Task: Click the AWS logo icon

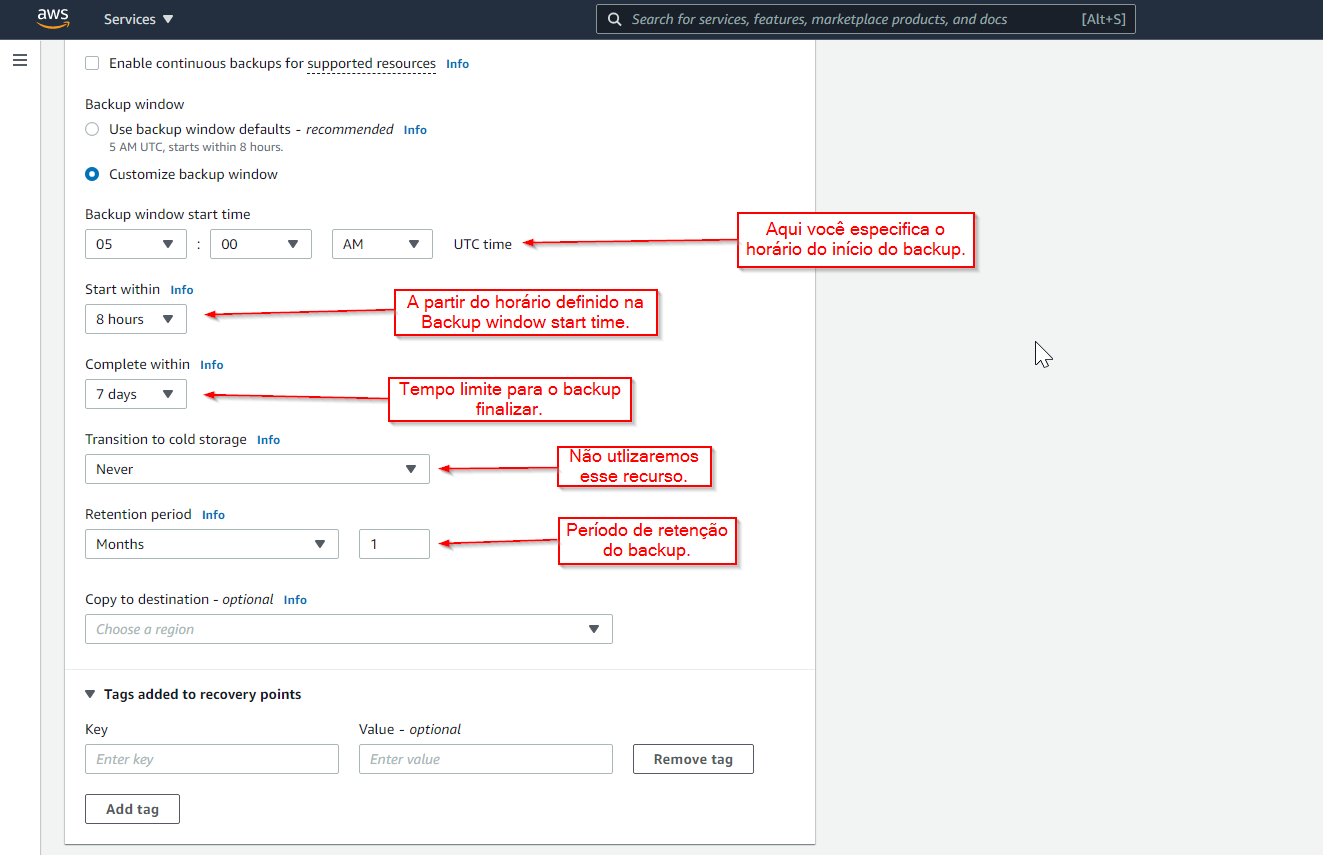Action: (53, 19)
